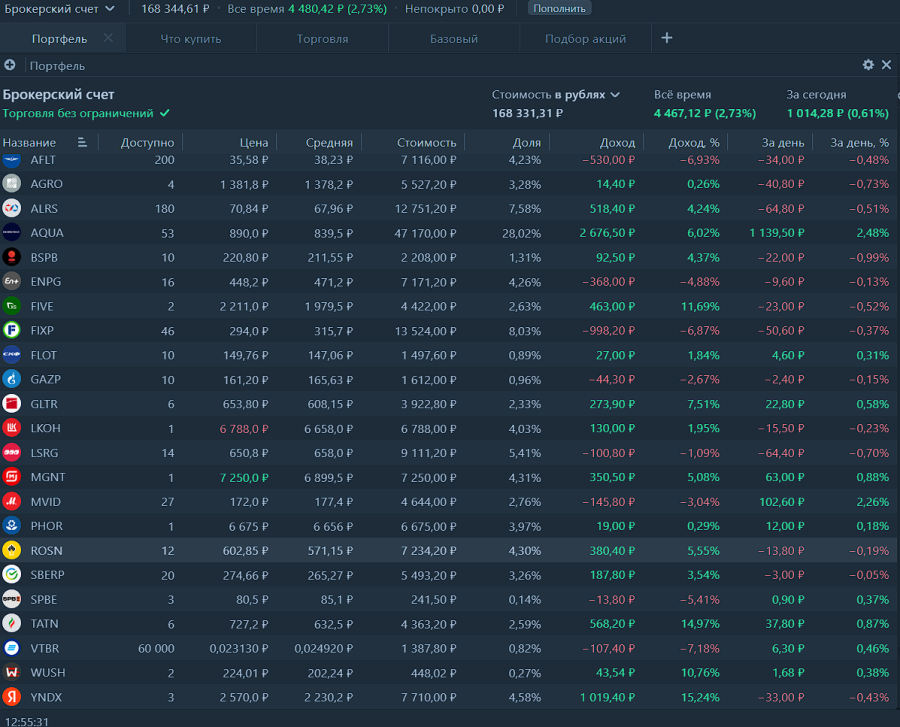This screenshot has width=900, height=727.
Task: Select the AQUA ticker name
Action: [47, 233]
